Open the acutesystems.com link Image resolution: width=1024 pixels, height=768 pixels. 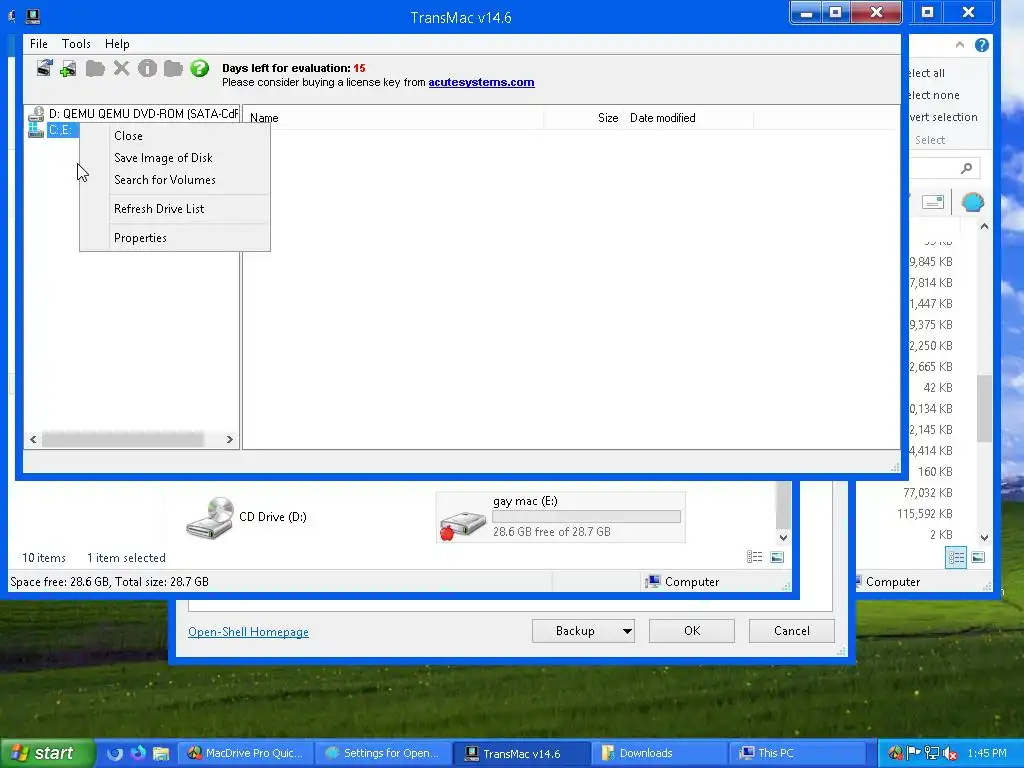point(481,82)
